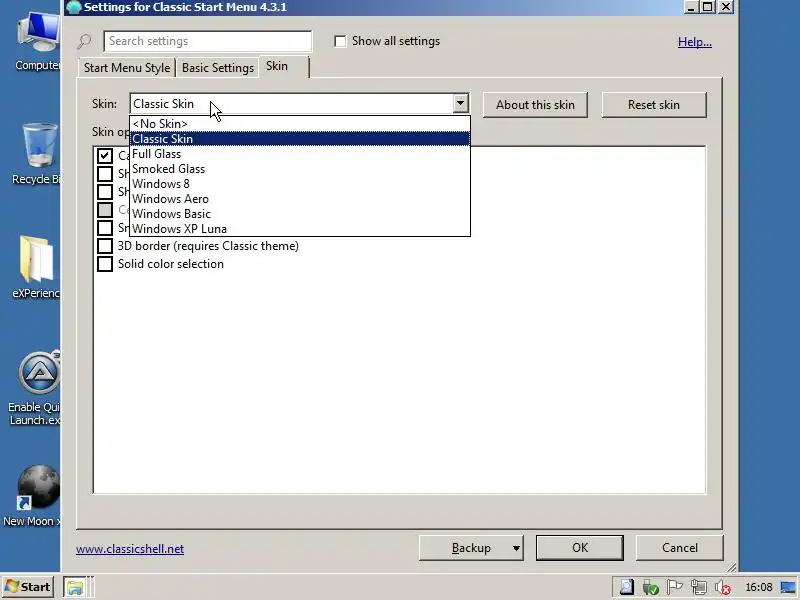Uncheck the first checked skin option checkbox
Screen dimensions: 800x600
coord(105,156)
